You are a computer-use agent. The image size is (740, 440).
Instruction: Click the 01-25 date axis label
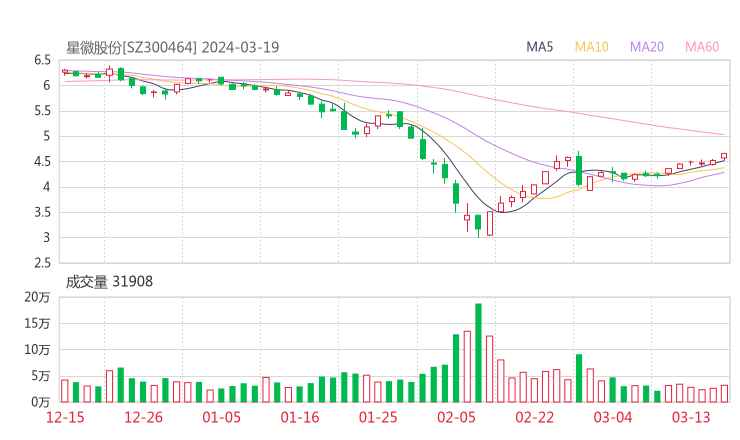click(378, 417)
